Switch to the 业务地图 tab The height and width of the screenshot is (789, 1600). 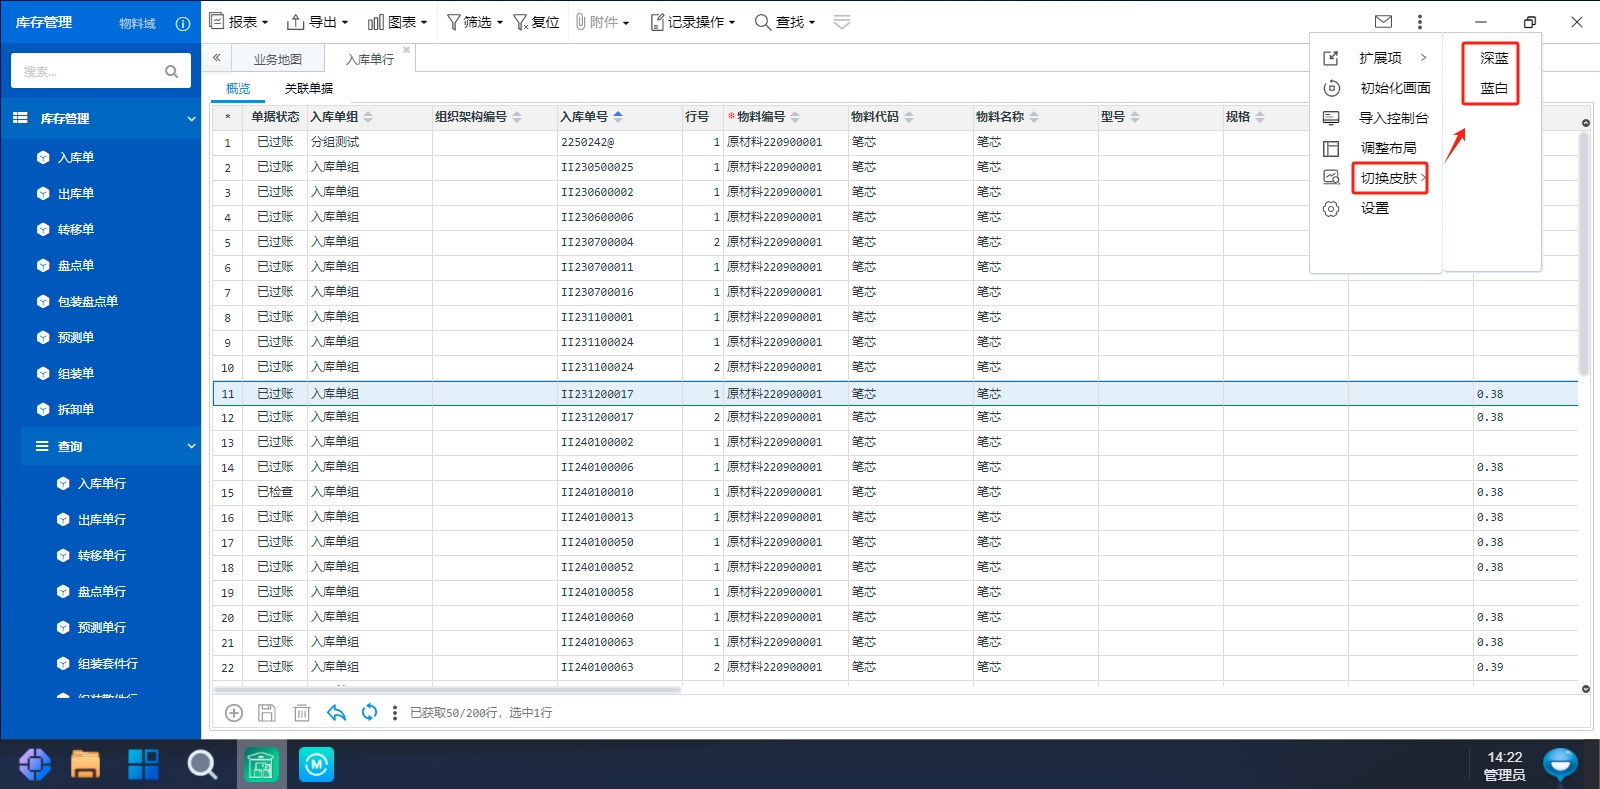point(278,59)
